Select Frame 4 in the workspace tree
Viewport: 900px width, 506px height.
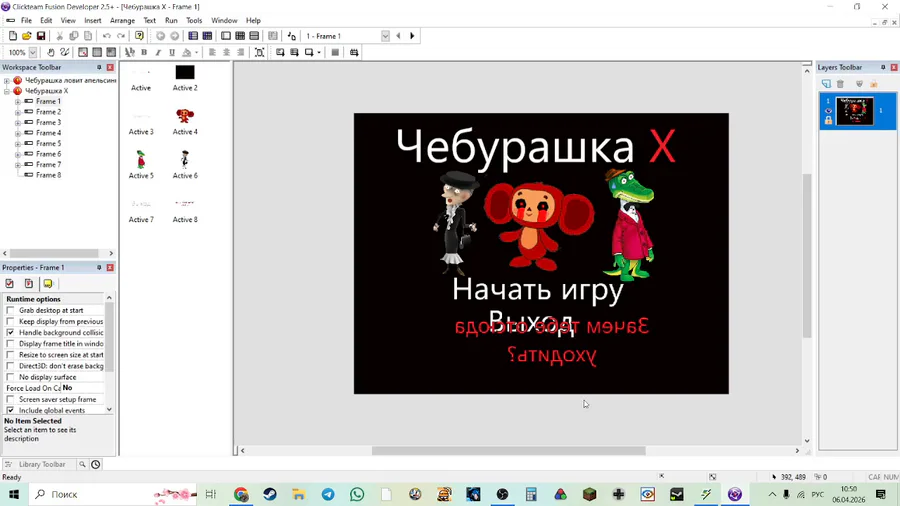[48, 133]
